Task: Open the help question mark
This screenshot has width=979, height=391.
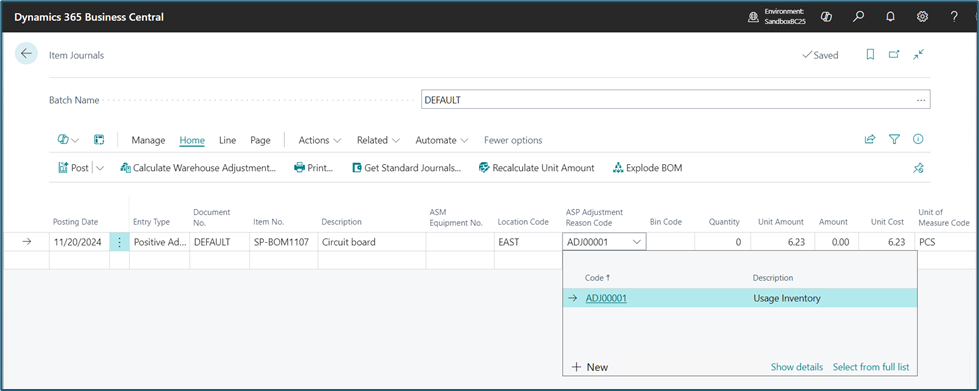Action: click(x=954, y=17)
